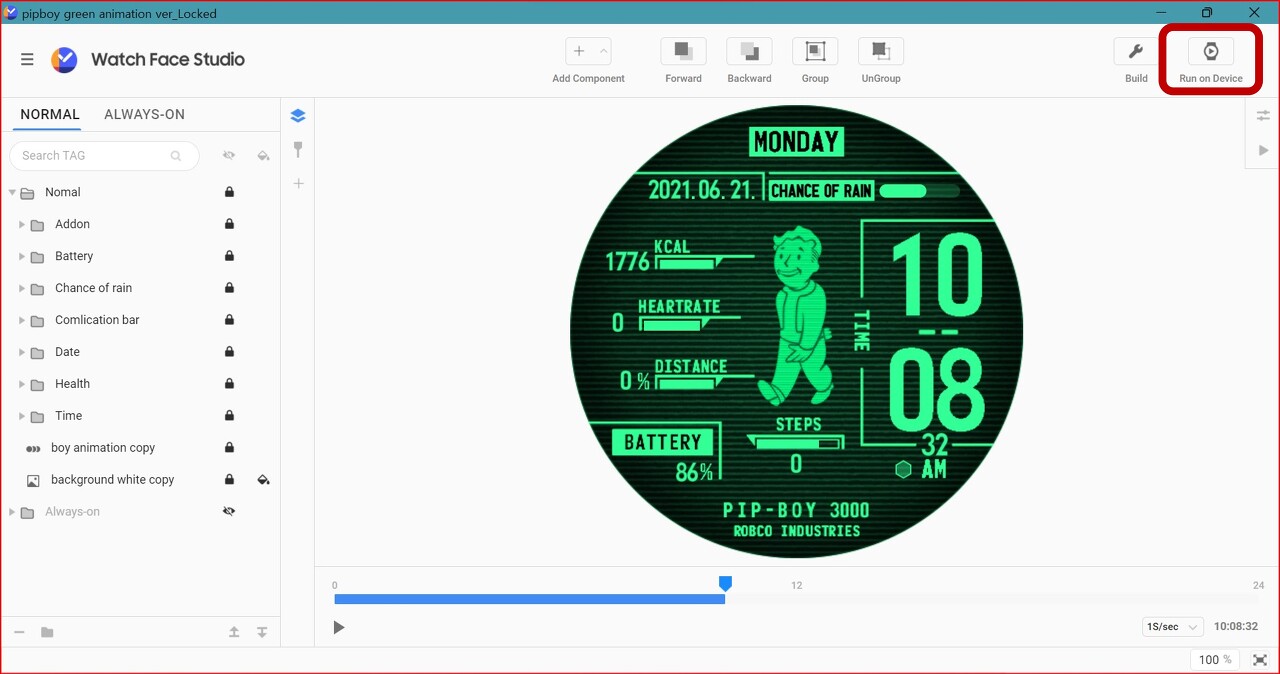Open the Add Component dropdown arrow
Screen dimensions: 1280x674
tap(603, 51)
